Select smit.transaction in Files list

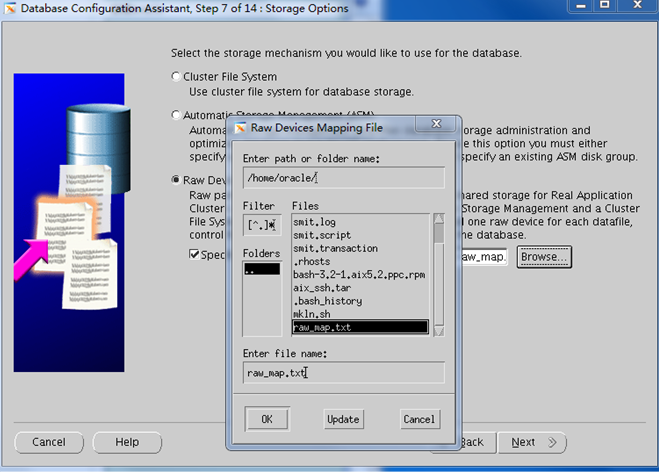click(x=360, y=248)
